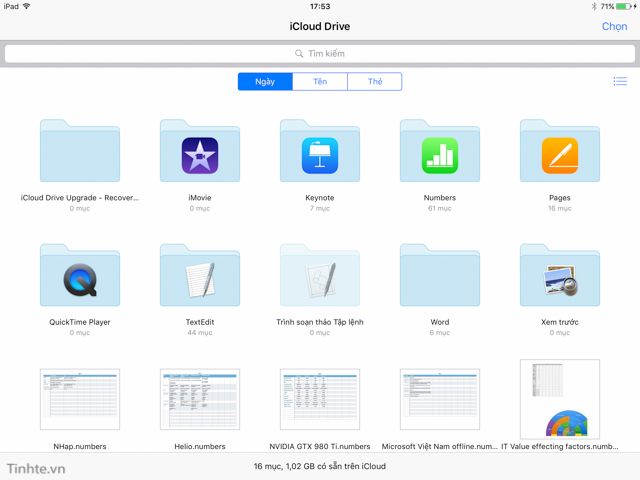Tap the battery status icon
The width and height of the screenshot is (640, 480).
tap(624, 6)
